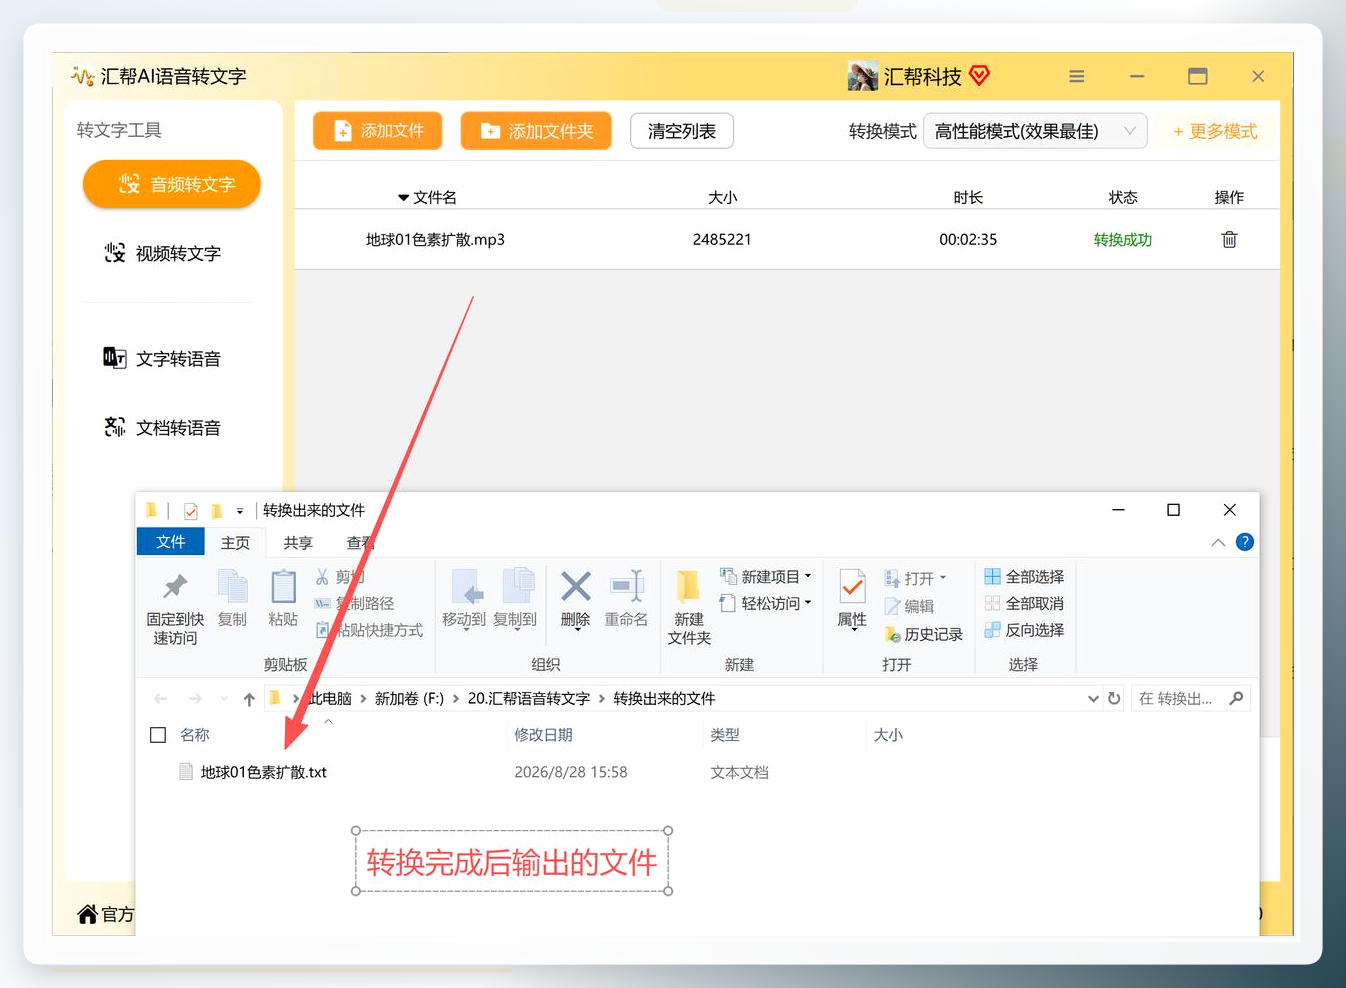
Task: Open 文字转语音 tool
Action: [x=163, y=359]
